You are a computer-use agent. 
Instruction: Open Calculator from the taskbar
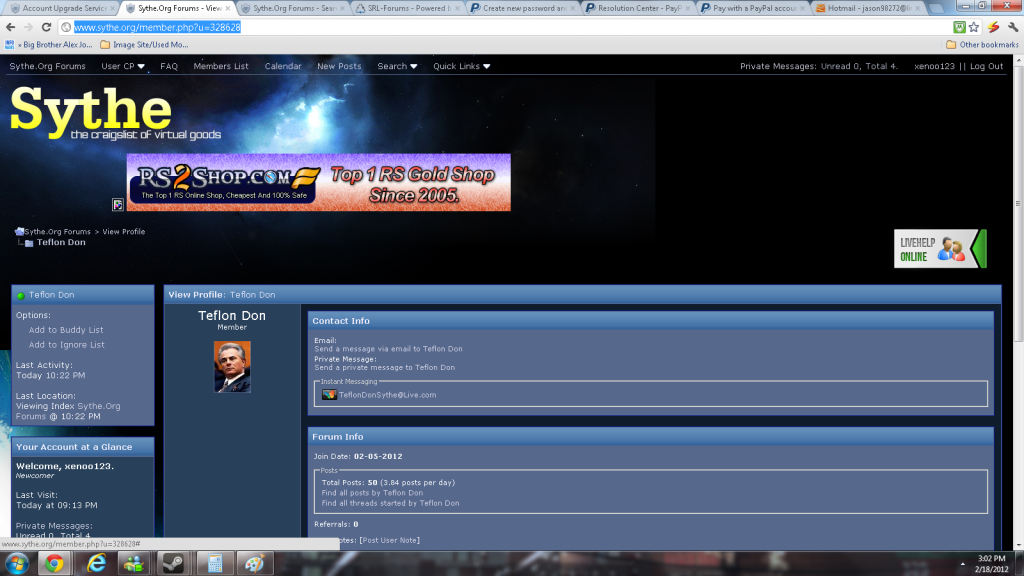215,563
